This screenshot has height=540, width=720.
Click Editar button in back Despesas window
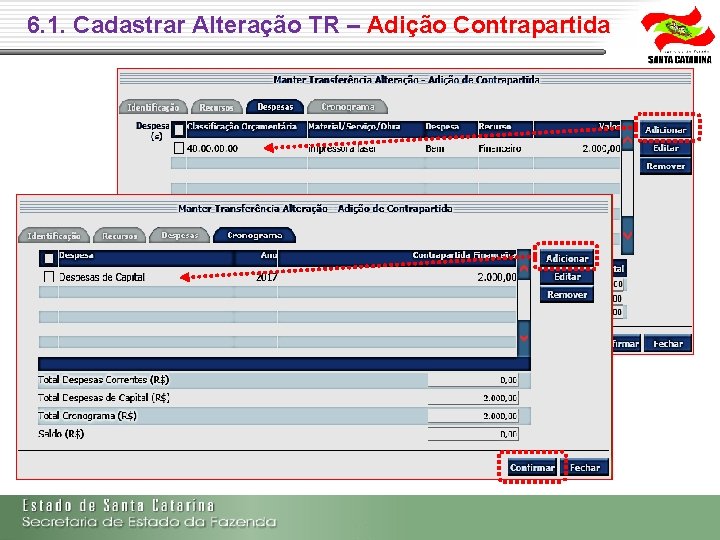pyautogui.click(x=665, y=148)
